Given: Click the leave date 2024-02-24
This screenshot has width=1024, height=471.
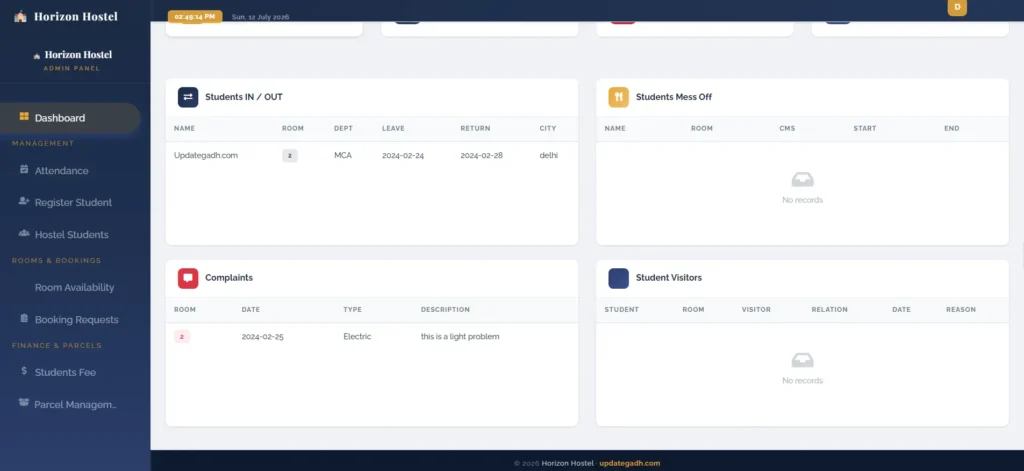Looking at the screenshot, I should pos(403,155).
